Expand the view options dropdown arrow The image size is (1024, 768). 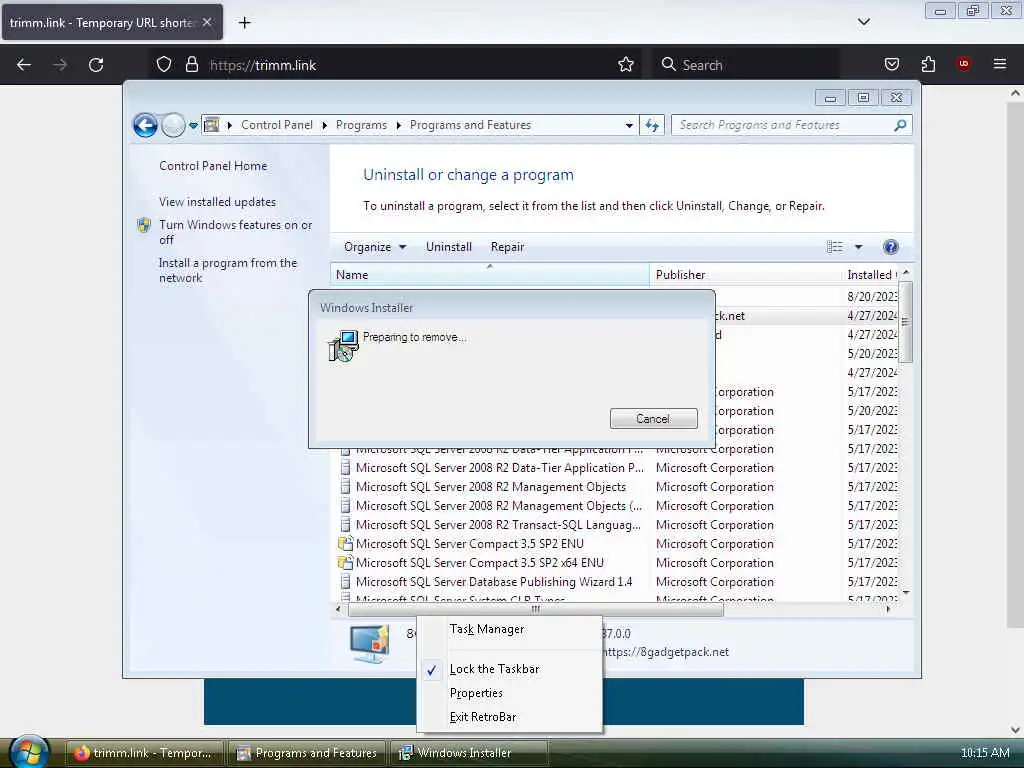pyautogui.click(x=858, y=247)
